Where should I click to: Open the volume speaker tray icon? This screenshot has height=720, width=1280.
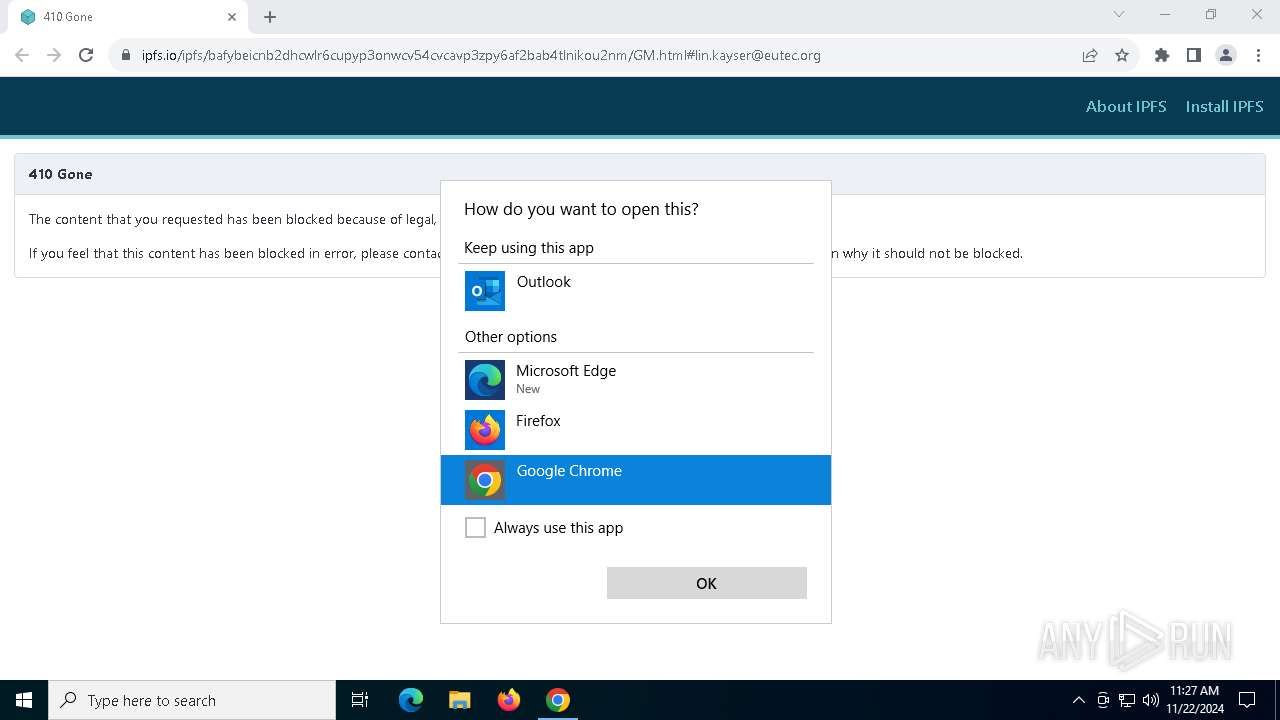click(x=1151, y=700)
